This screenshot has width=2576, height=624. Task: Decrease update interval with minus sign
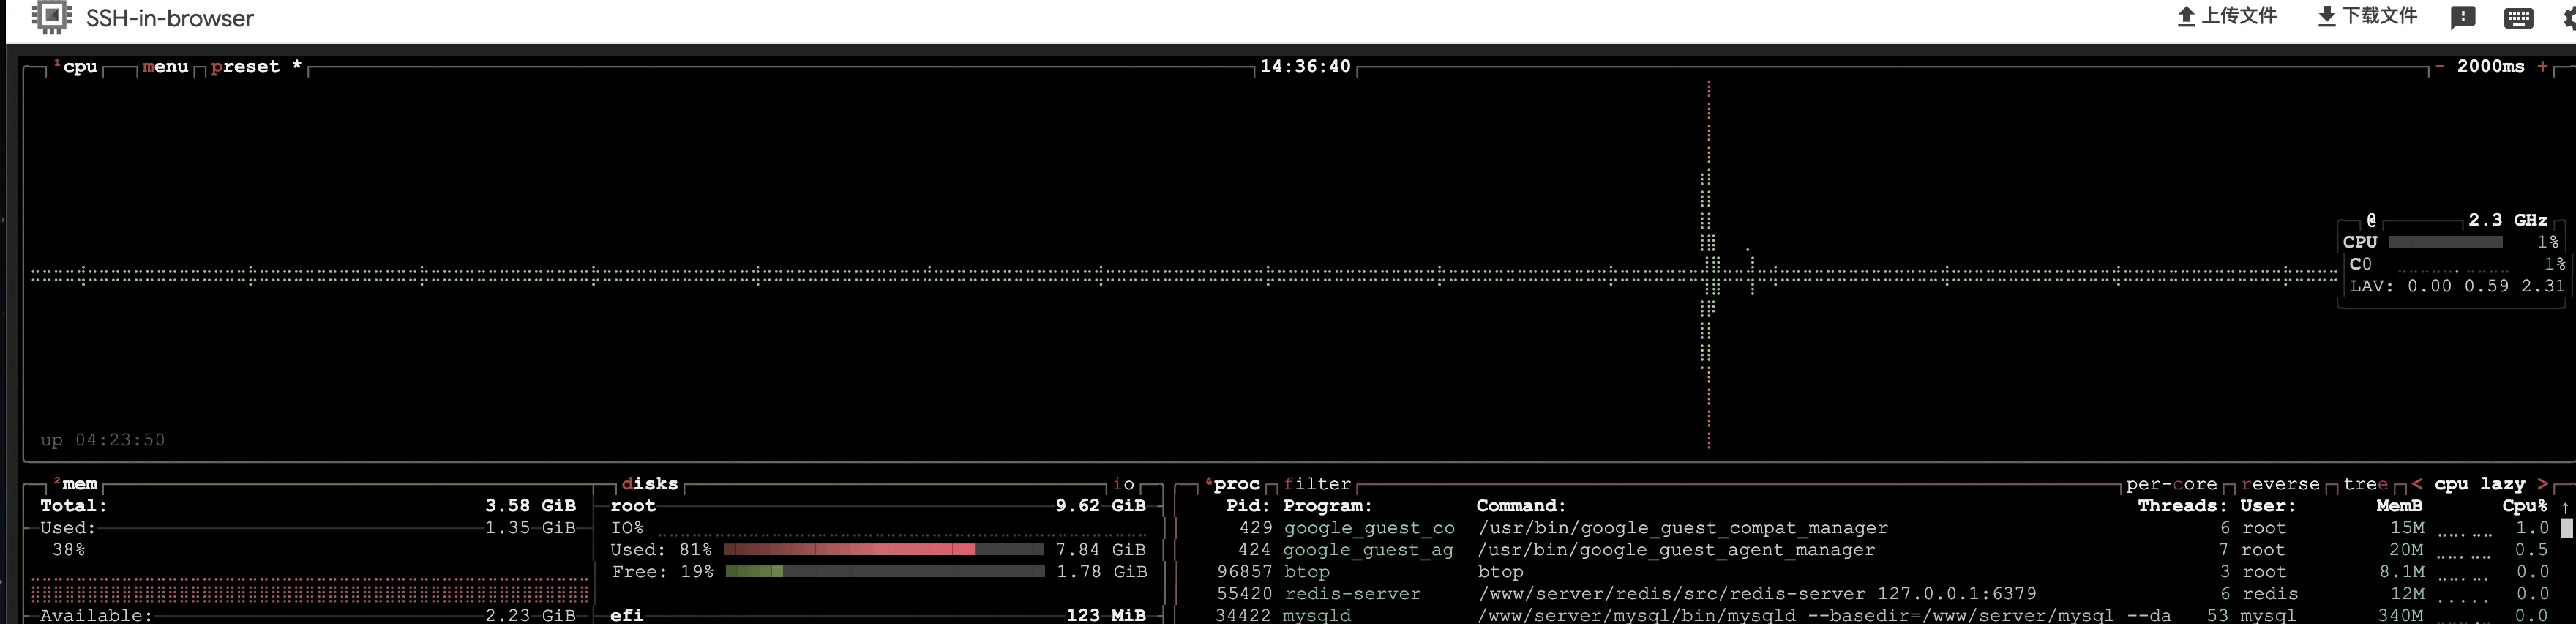(x=2440, y=66)
